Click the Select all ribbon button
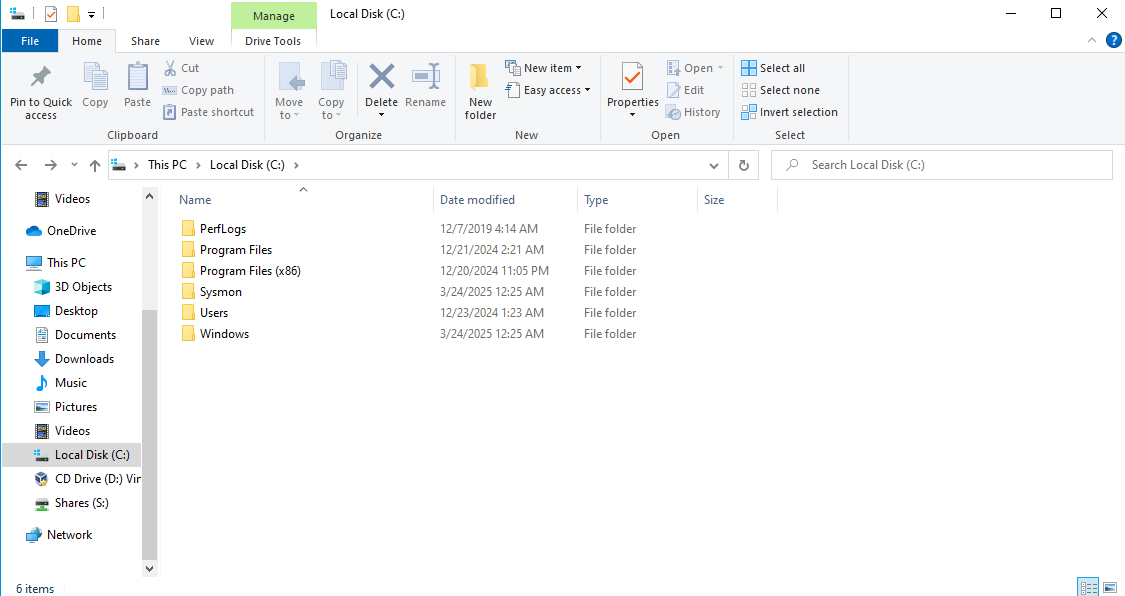Viewport: 1125px width, 596px height. [x=773, y=68]
